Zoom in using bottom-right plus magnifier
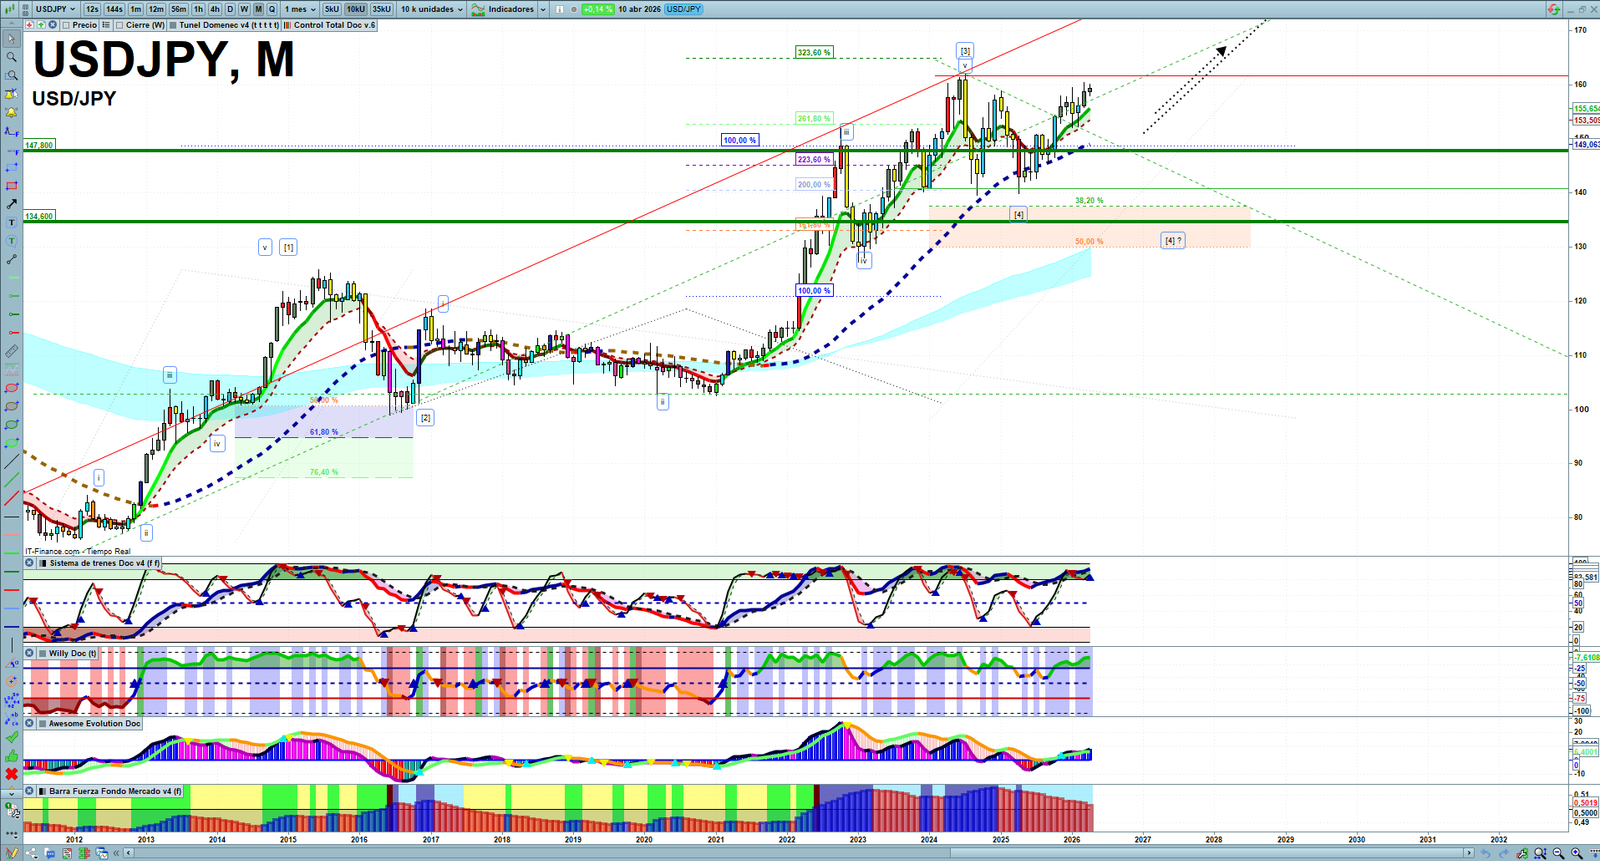The width and height of the screenshot is (1600, 861). coord(1577,853)
